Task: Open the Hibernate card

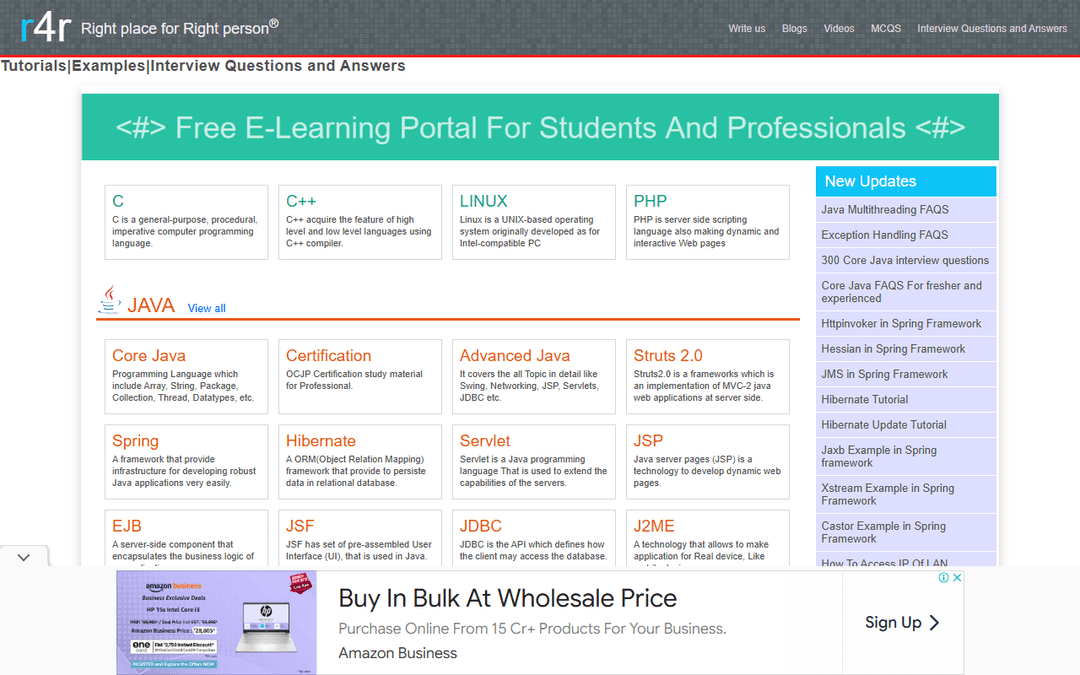Action: (360, 461)
